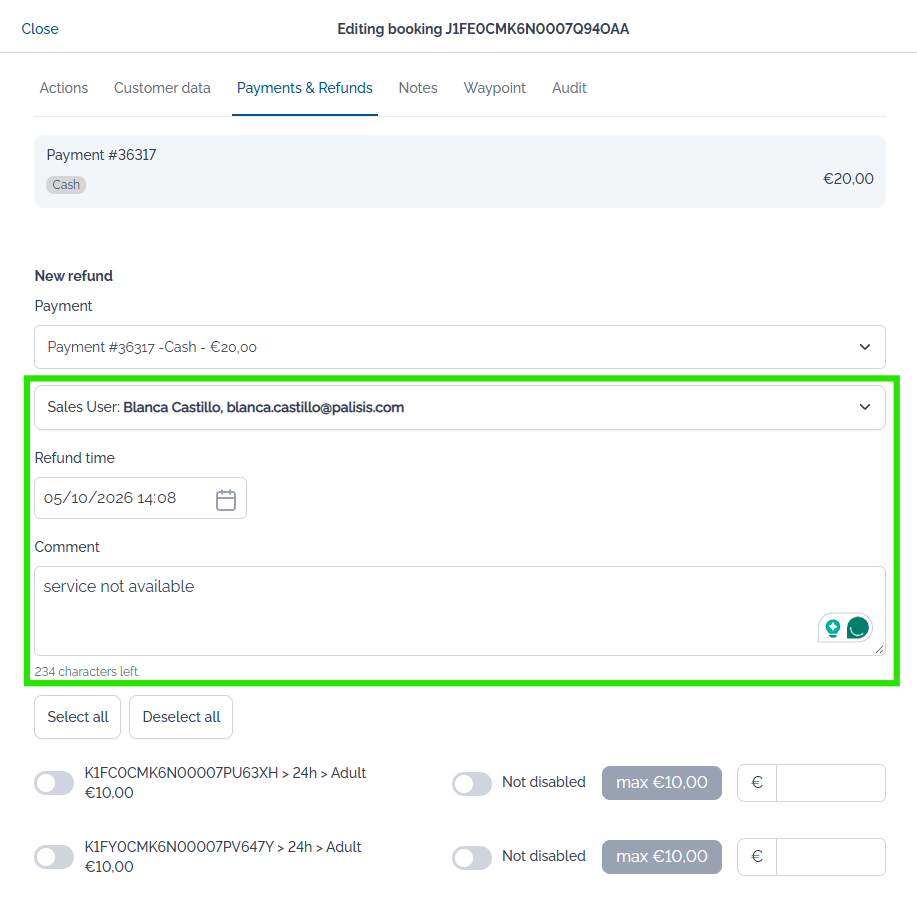
Task: Toggle refund for ticket K1FC0CMK6N00007PU63XH
Action: coord(54,783)
